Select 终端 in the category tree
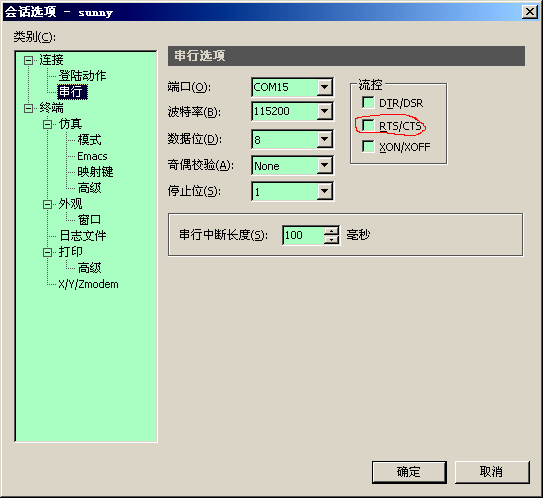Viewport: 543px width, 498px height. 51,108
